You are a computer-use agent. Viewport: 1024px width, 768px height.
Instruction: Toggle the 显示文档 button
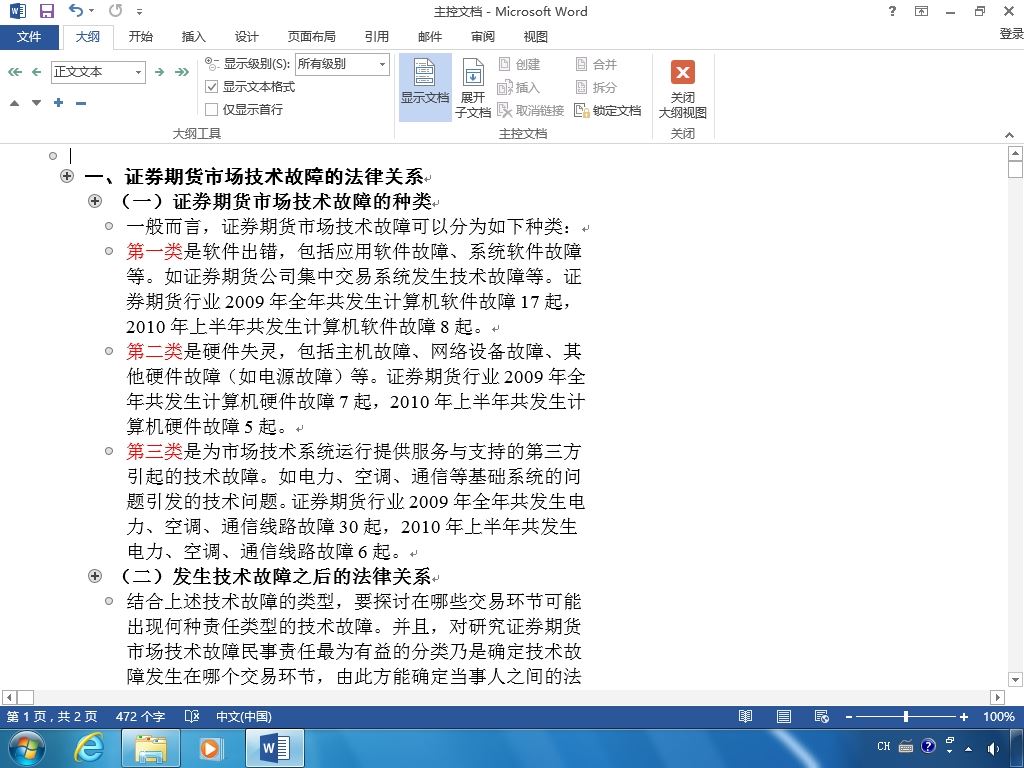[x=425, y=87]
